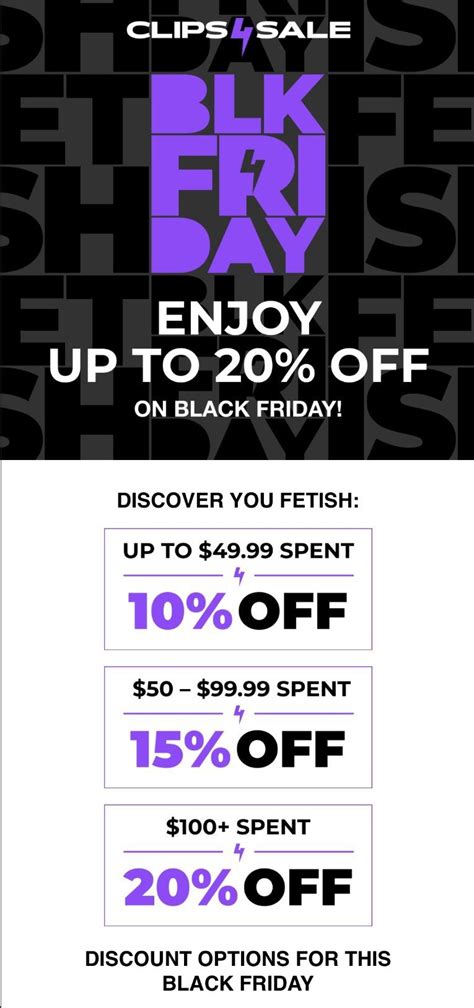Click the purple 15% text
This screenshot has height=1008, width=474.
[x=180, y=750]
